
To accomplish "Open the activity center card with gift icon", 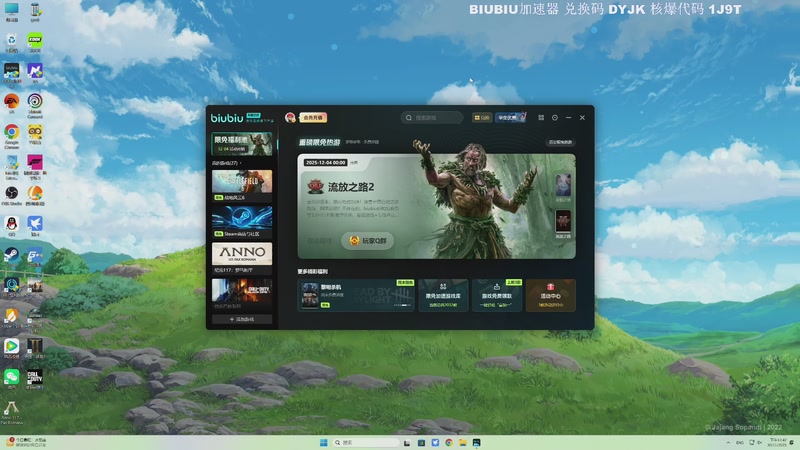I will point(551,295).
